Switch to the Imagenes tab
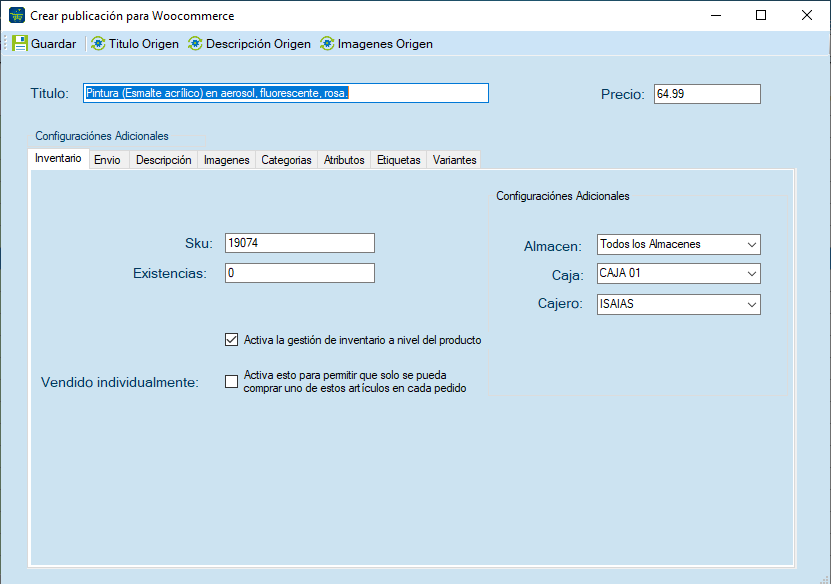 [226, 160]
